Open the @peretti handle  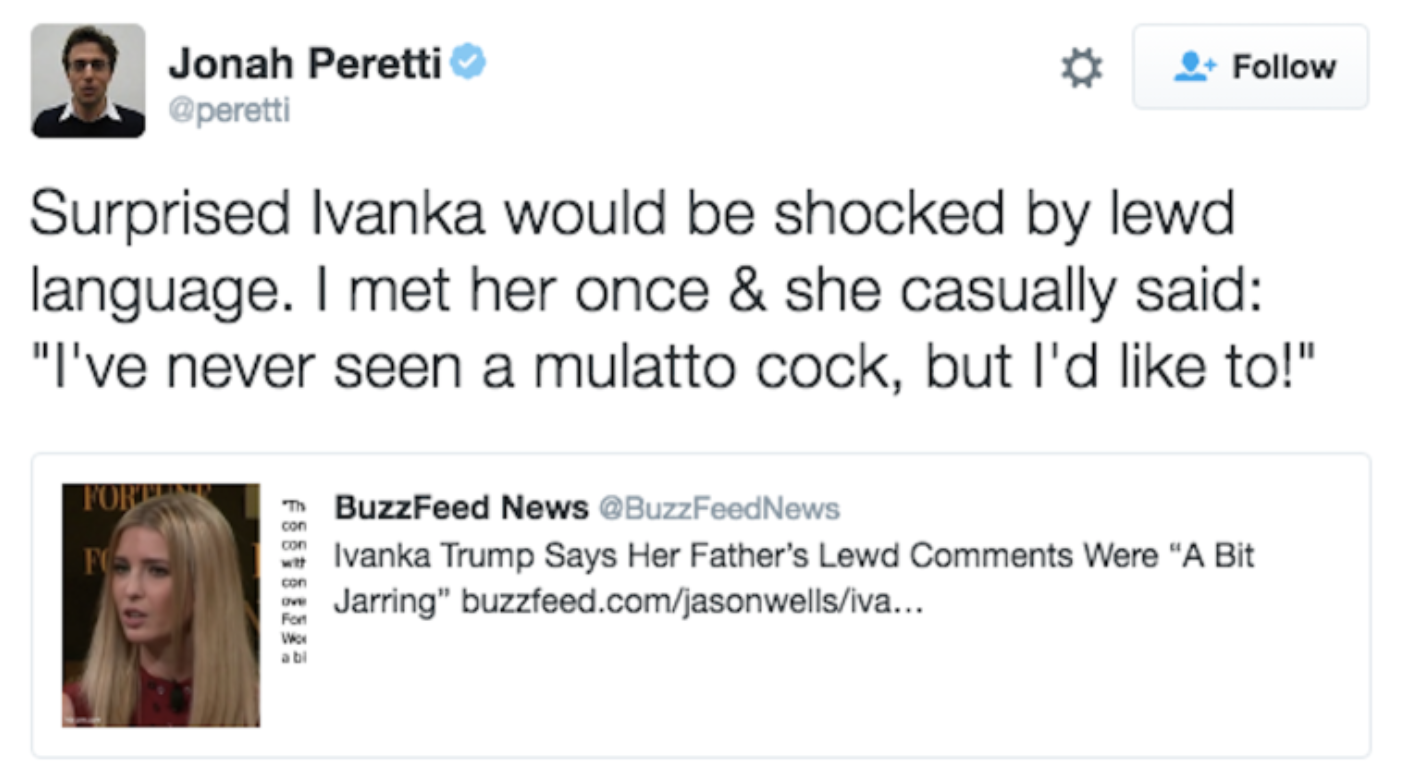(x=229, y=110)
